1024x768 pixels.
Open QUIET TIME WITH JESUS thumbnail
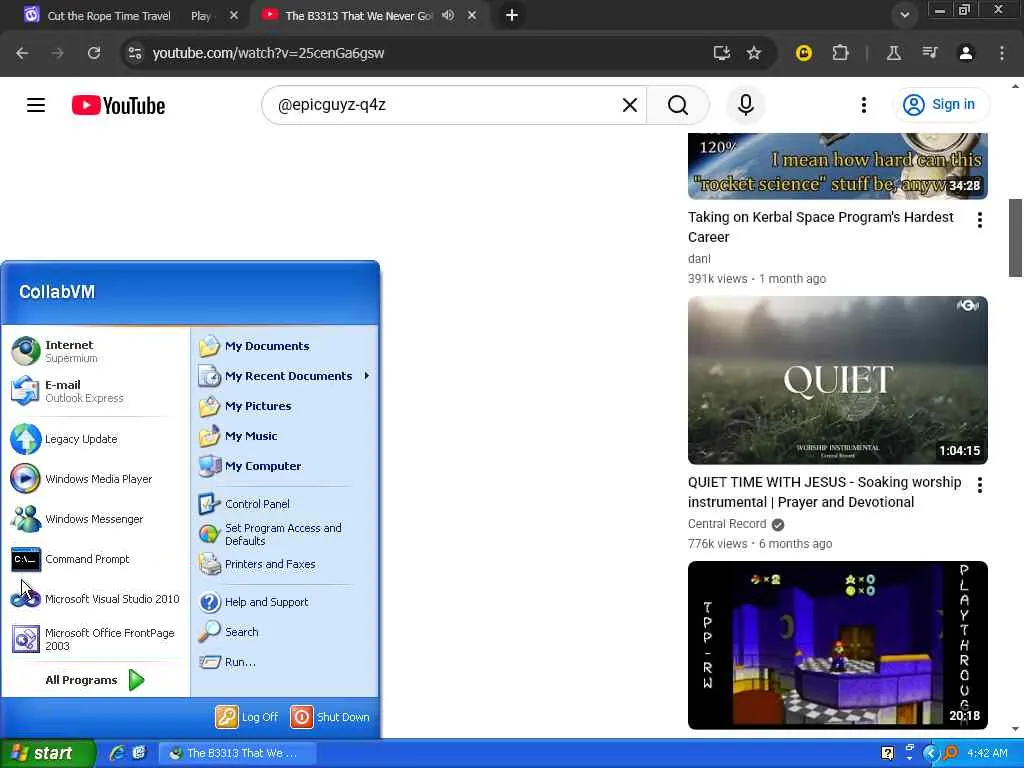pos(837,380)
